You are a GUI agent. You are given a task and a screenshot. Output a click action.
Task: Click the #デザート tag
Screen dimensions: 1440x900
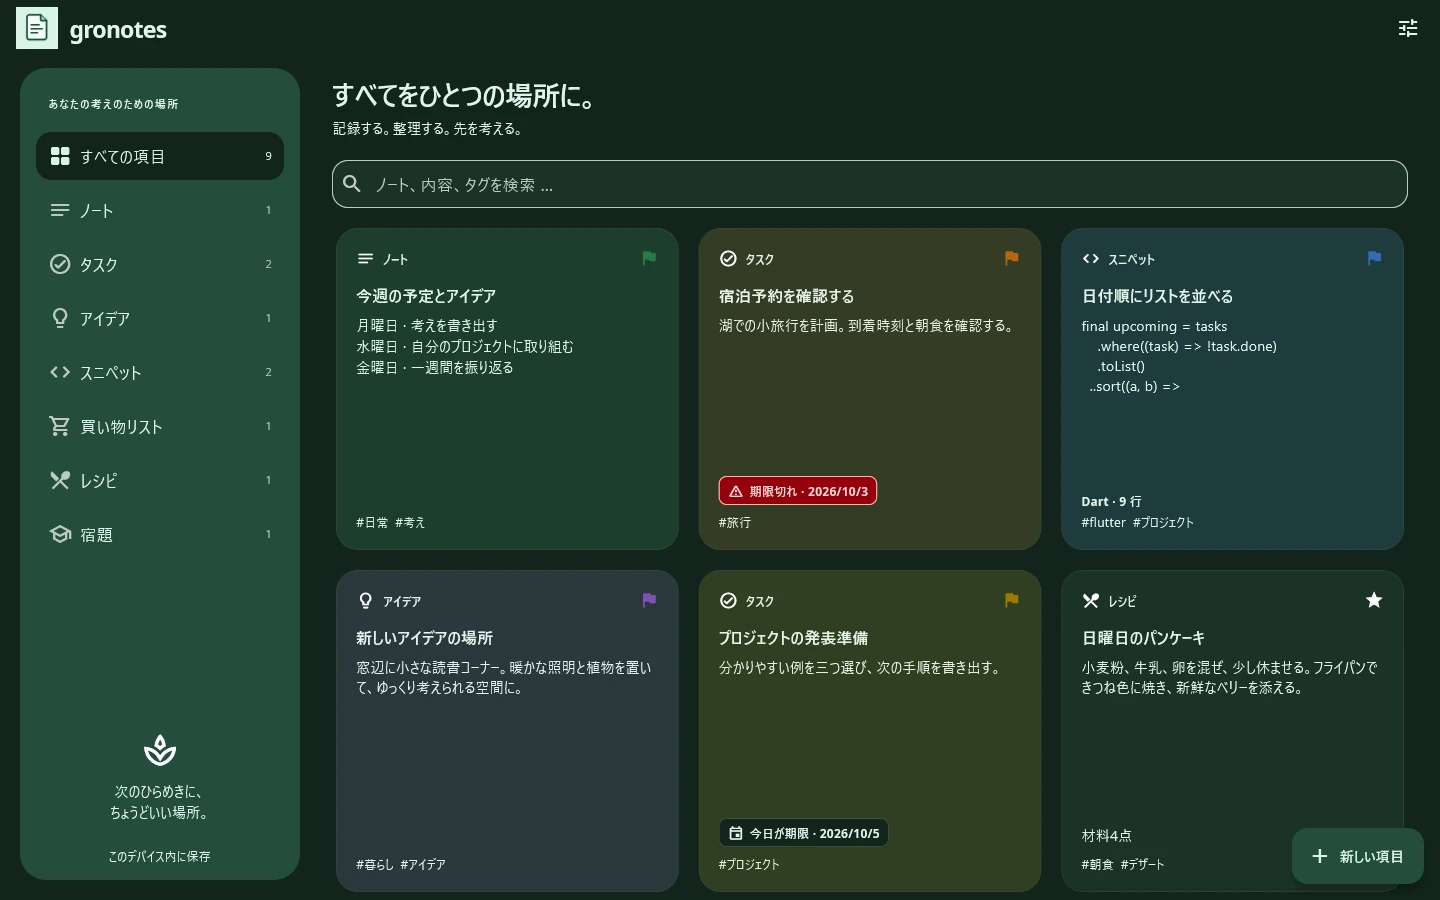pyautogui.click(x=1142, y=864)
